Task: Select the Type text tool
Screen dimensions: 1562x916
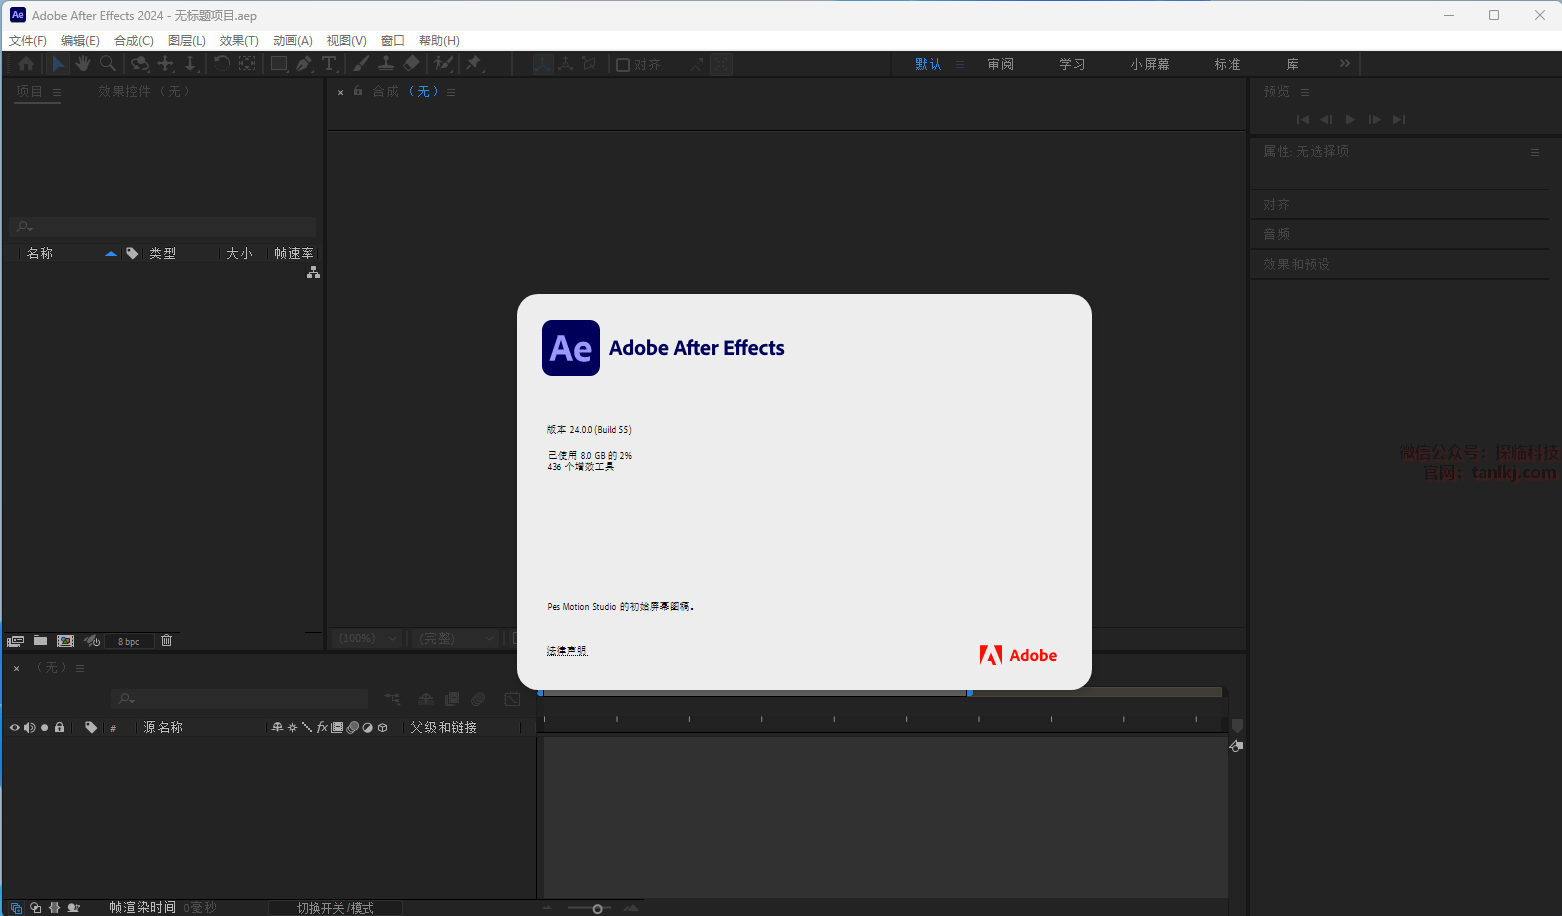Action: click(329, 64)
